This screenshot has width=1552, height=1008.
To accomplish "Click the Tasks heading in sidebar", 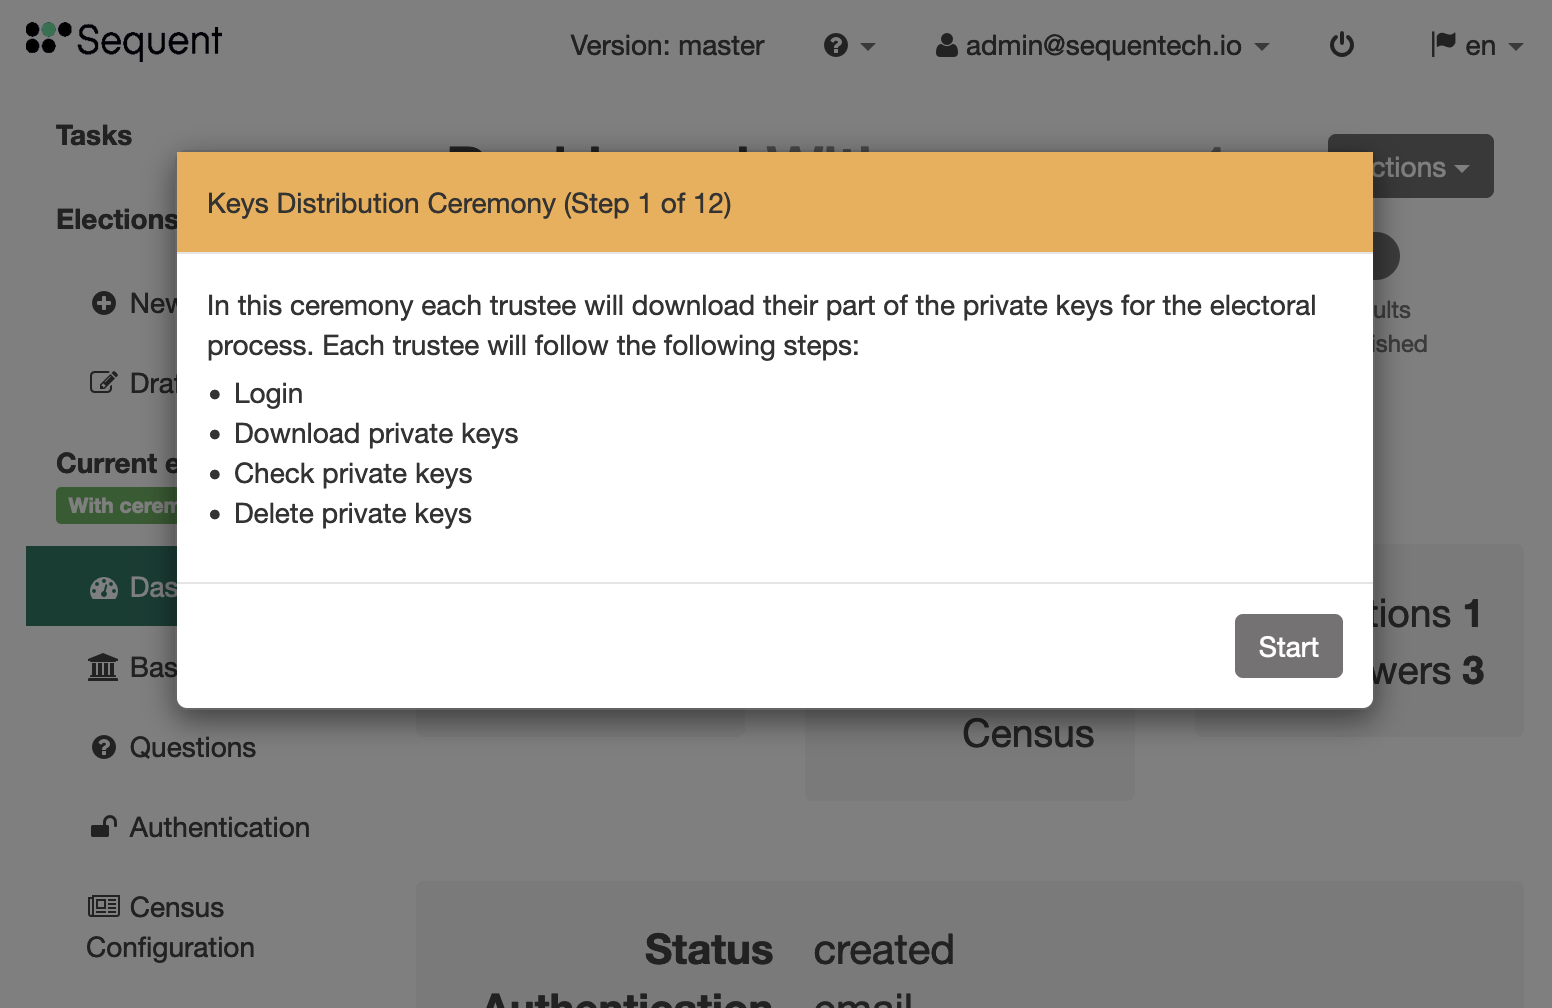I will (x=94, y=135).
